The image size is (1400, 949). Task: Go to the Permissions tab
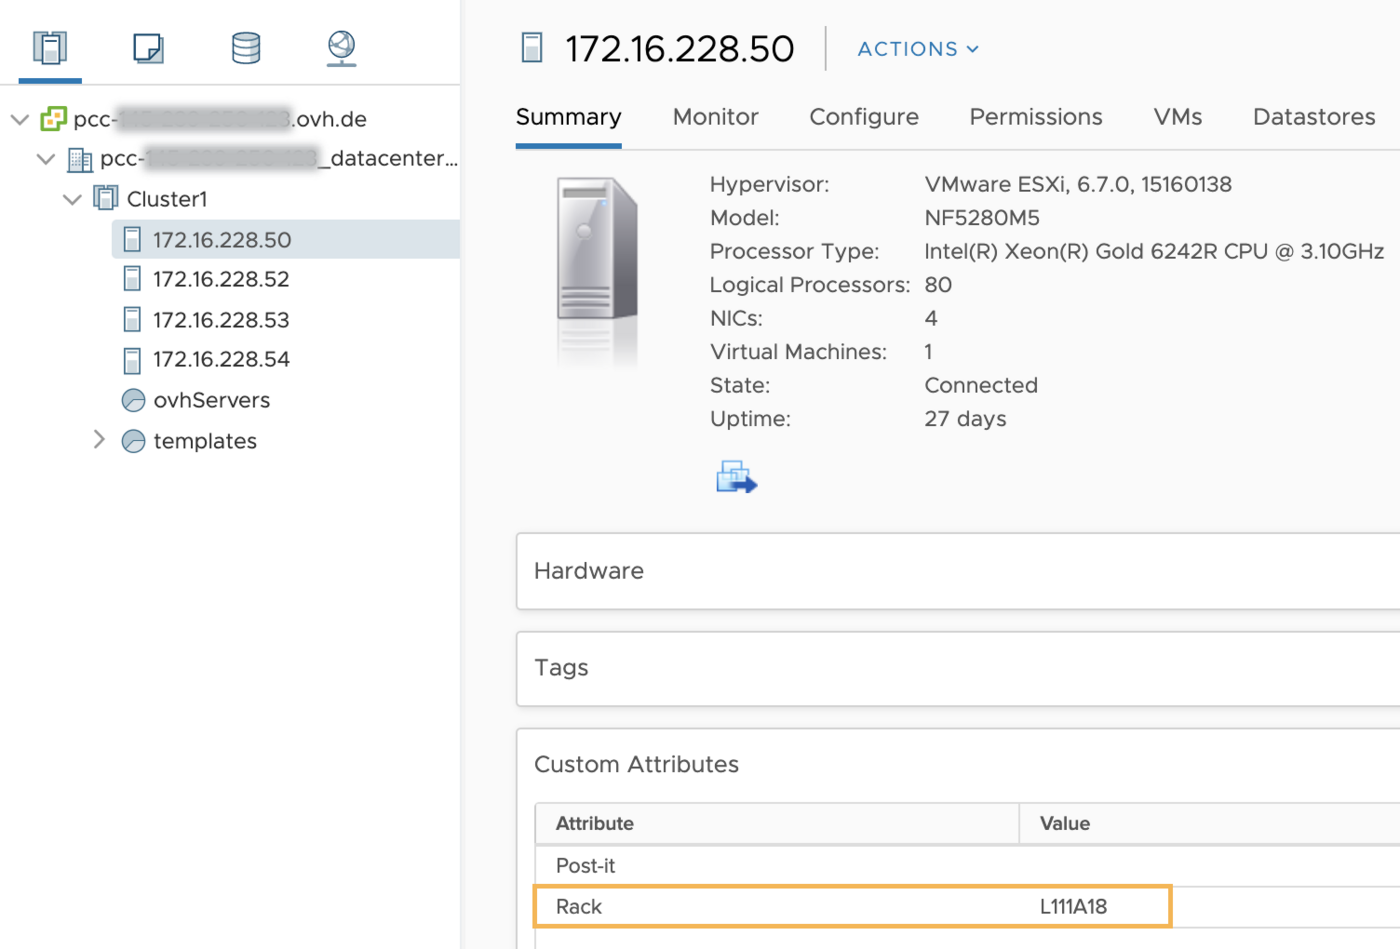pyautogui.click(x=1035, y=117)
